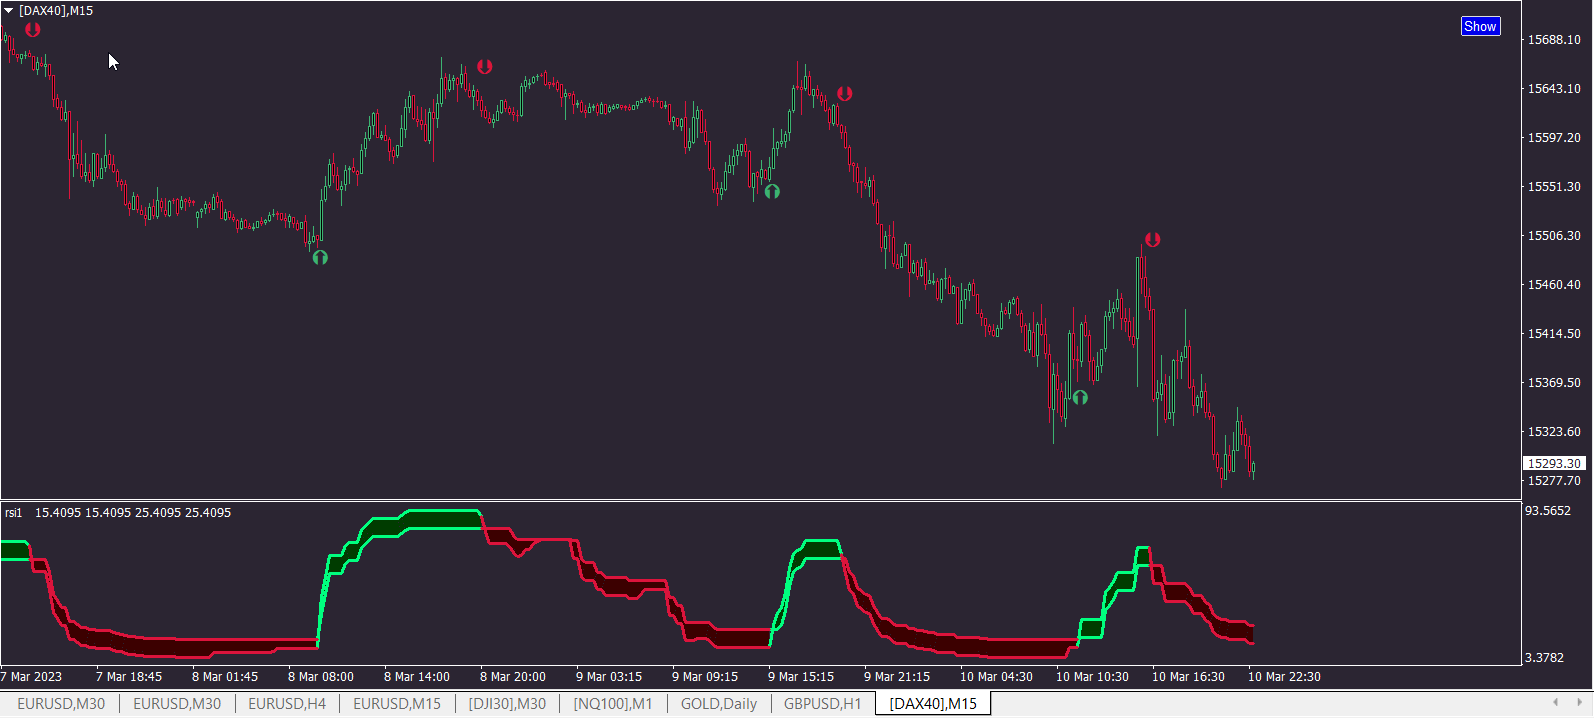Select the red sell arrow near 10 Mar 16:30
The width and height of the screenshot is (1594, 718).
[x=1153, y=240]
